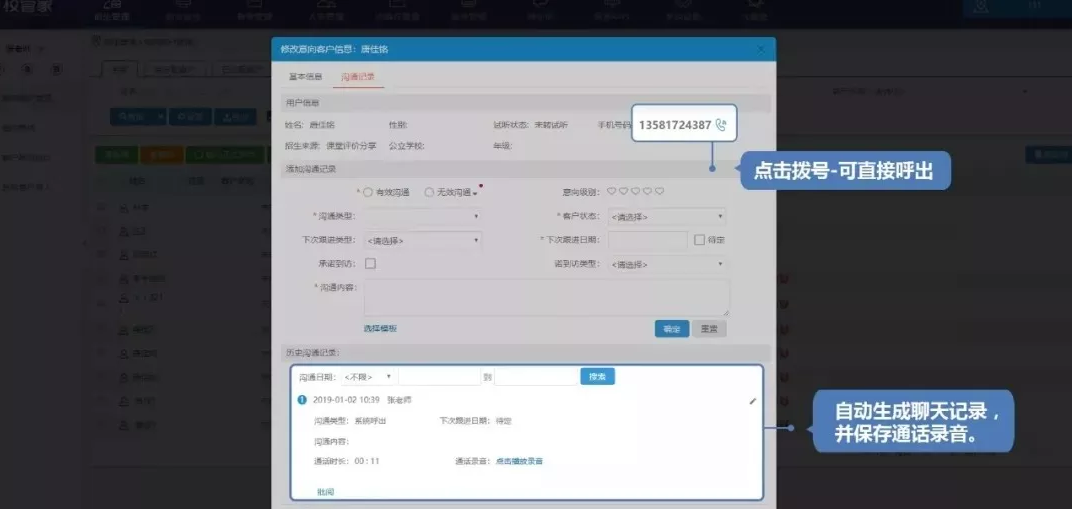Close the 修改意向客户信息 dialog with the X

(x=761, y=48)
